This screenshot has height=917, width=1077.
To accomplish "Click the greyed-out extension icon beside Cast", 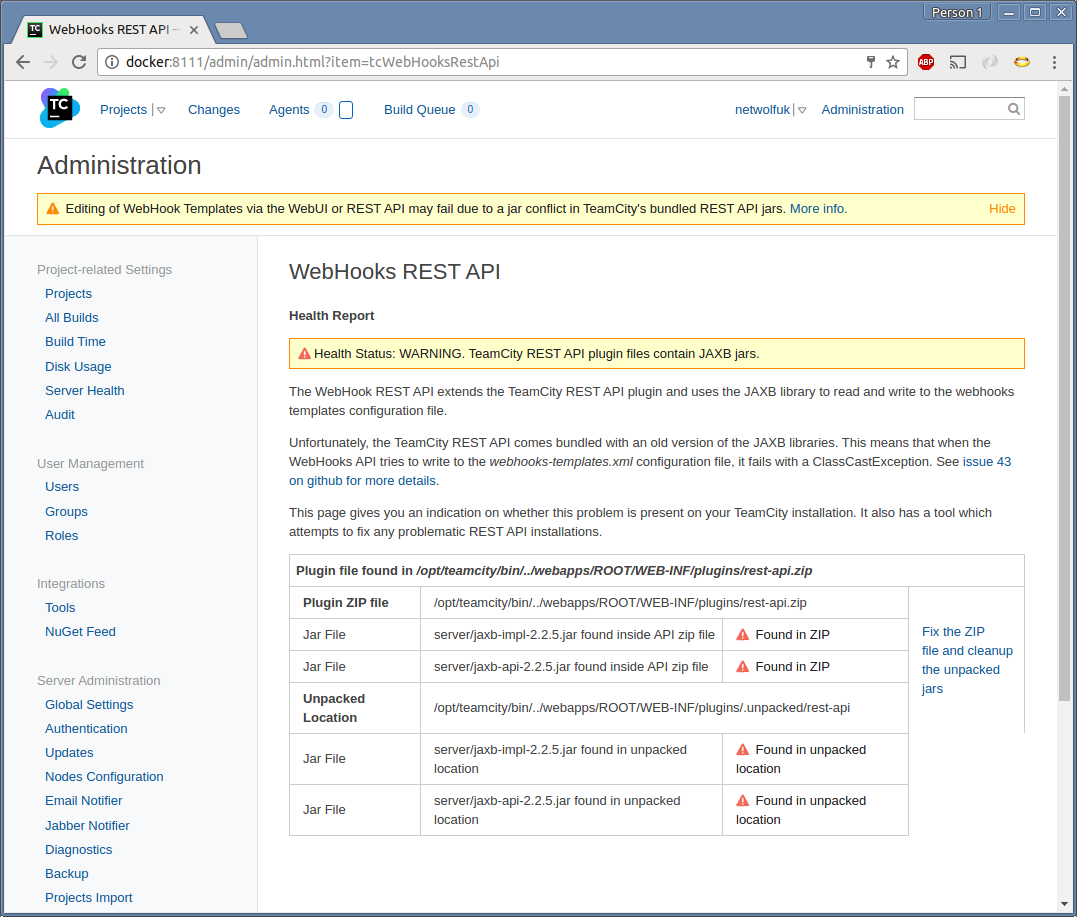I will coord(990,62).
